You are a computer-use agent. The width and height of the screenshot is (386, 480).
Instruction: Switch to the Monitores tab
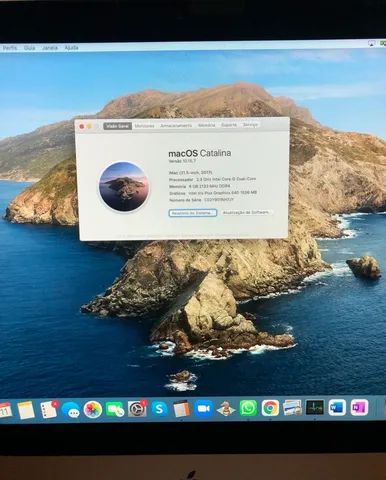pyautogui.click(x=144, y=126)
